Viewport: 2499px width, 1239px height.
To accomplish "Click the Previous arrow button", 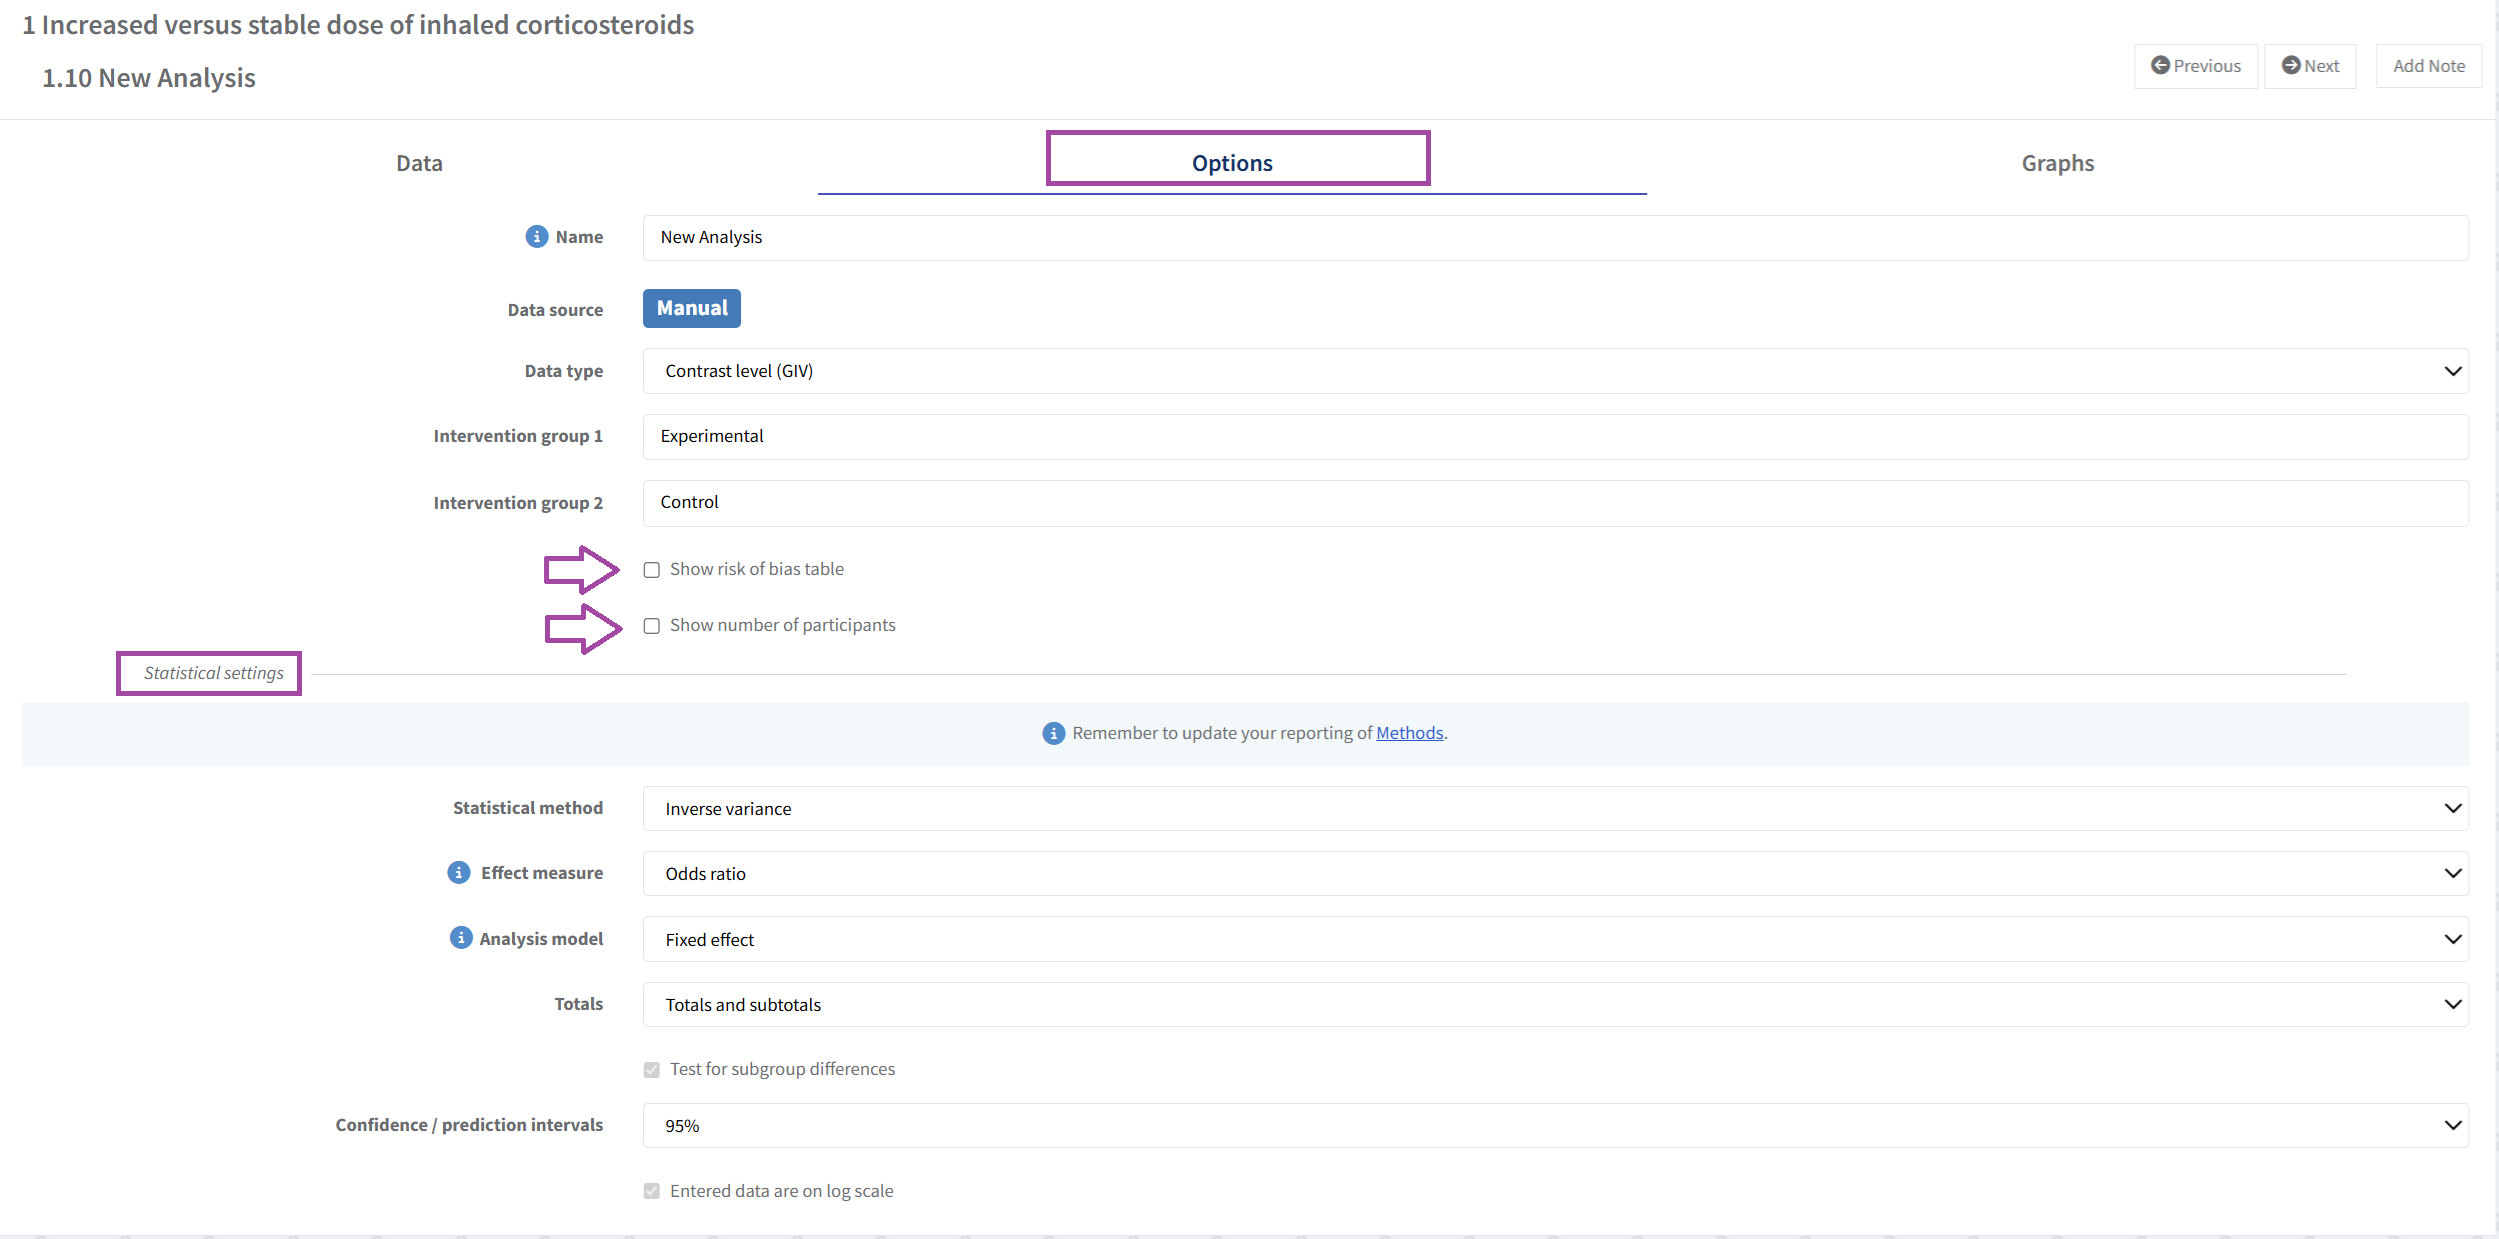I will pyautogui.click(x=2195, y=66).
